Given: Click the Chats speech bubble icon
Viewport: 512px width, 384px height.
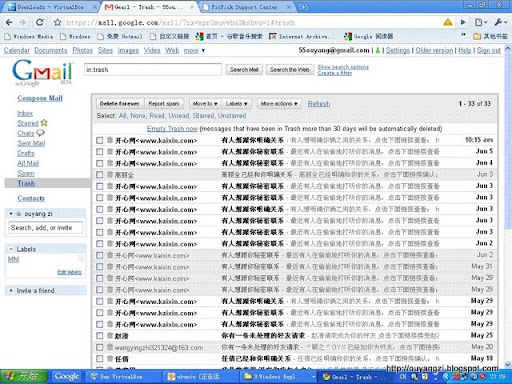Looking at the screenshot, I should pyautogui.click(x=40, y=133).
